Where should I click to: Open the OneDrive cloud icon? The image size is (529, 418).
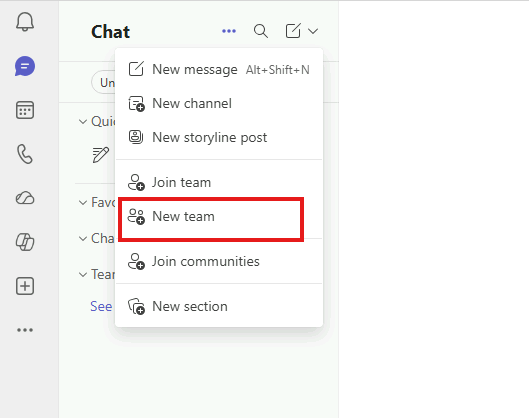(25, 198)
